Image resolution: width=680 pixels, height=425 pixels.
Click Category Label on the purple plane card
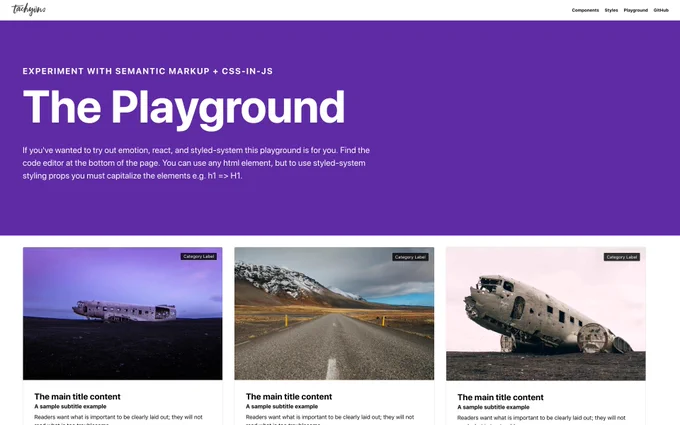[x=199, y=257]
